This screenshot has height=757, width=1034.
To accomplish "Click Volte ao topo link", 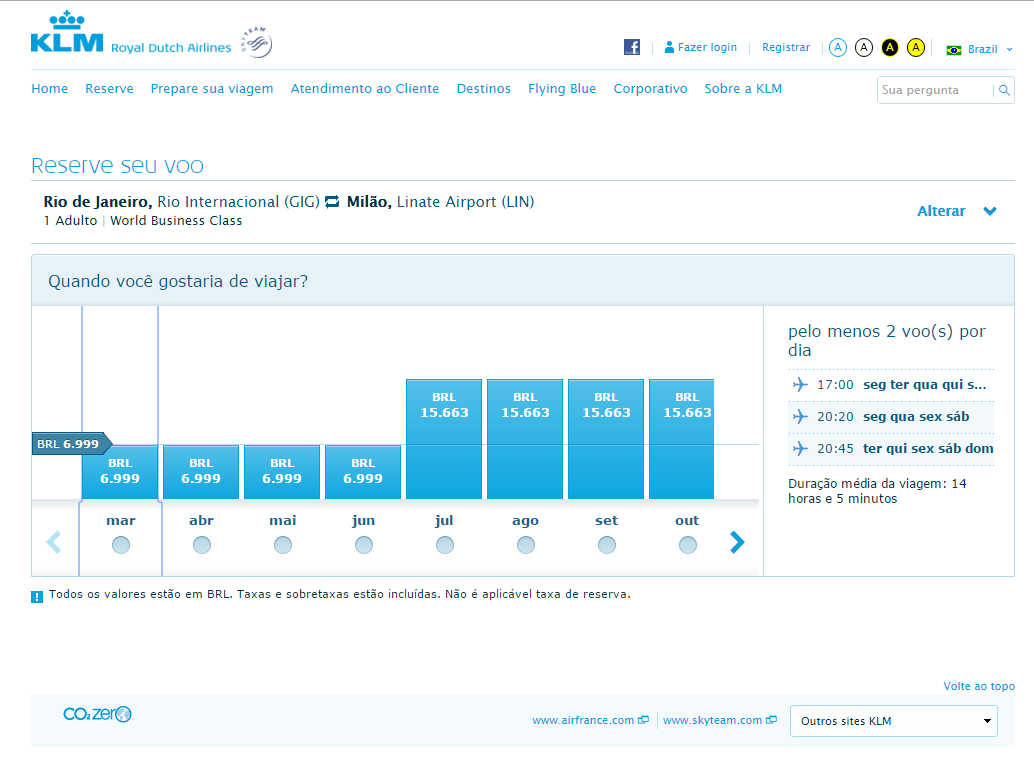I will [x=979, y=686].
